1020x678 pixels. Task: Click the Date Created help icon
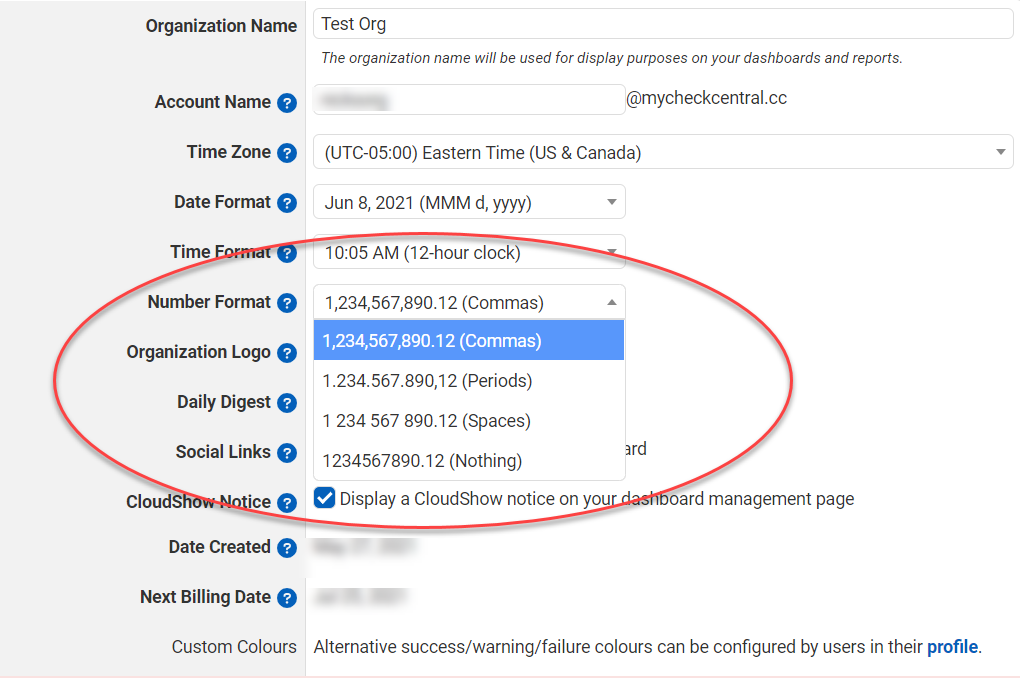click(x=287, y=548)
